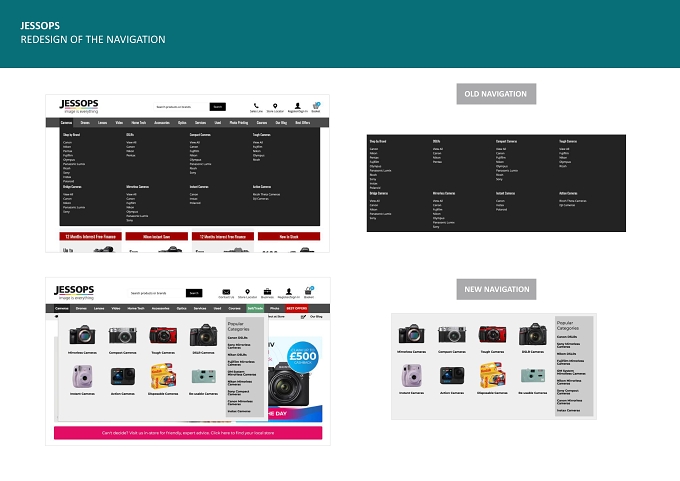Click £500 cashback blue badge in new site

point(303,357)
